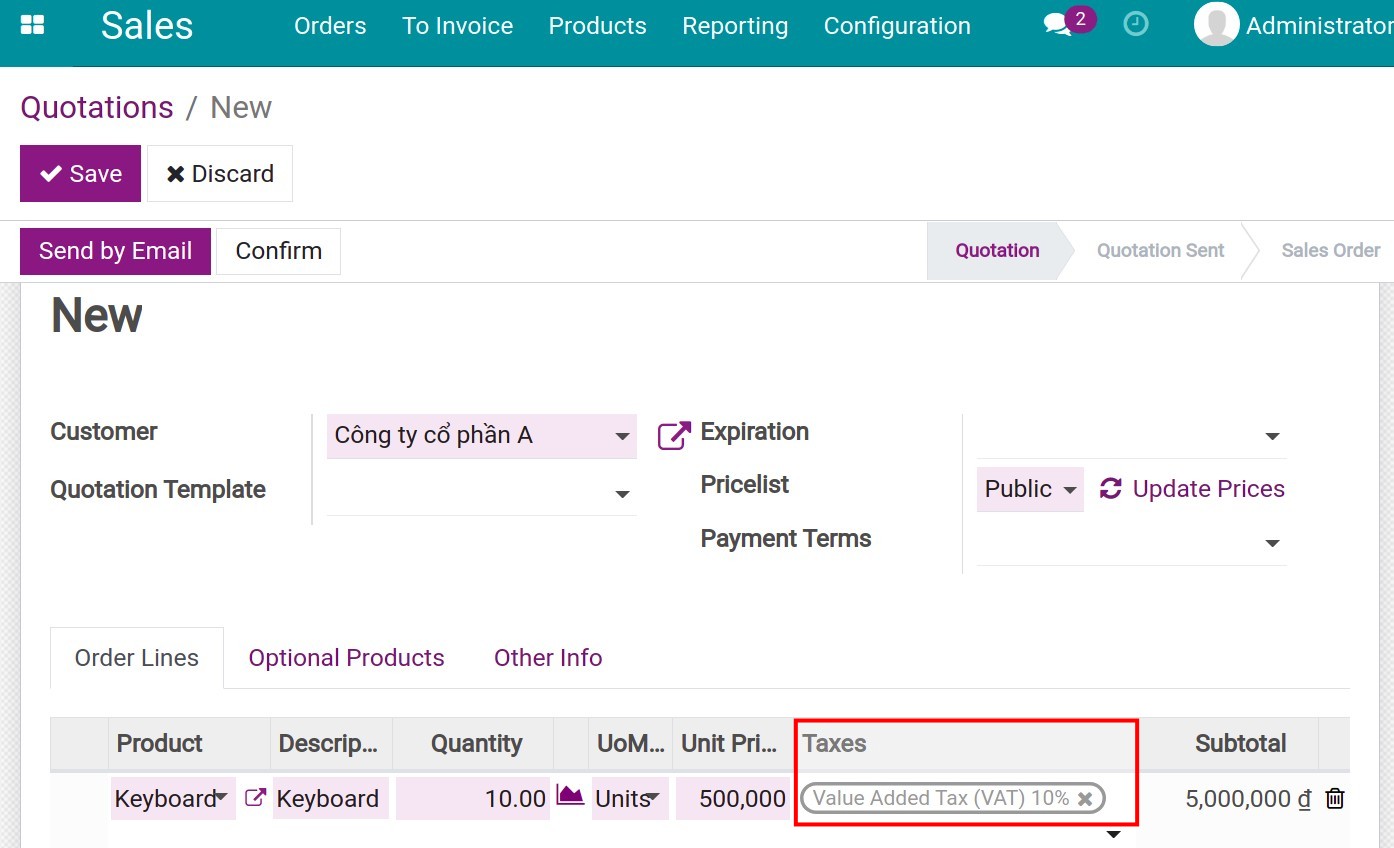Expand the Customer dropdown

(622, 436)
